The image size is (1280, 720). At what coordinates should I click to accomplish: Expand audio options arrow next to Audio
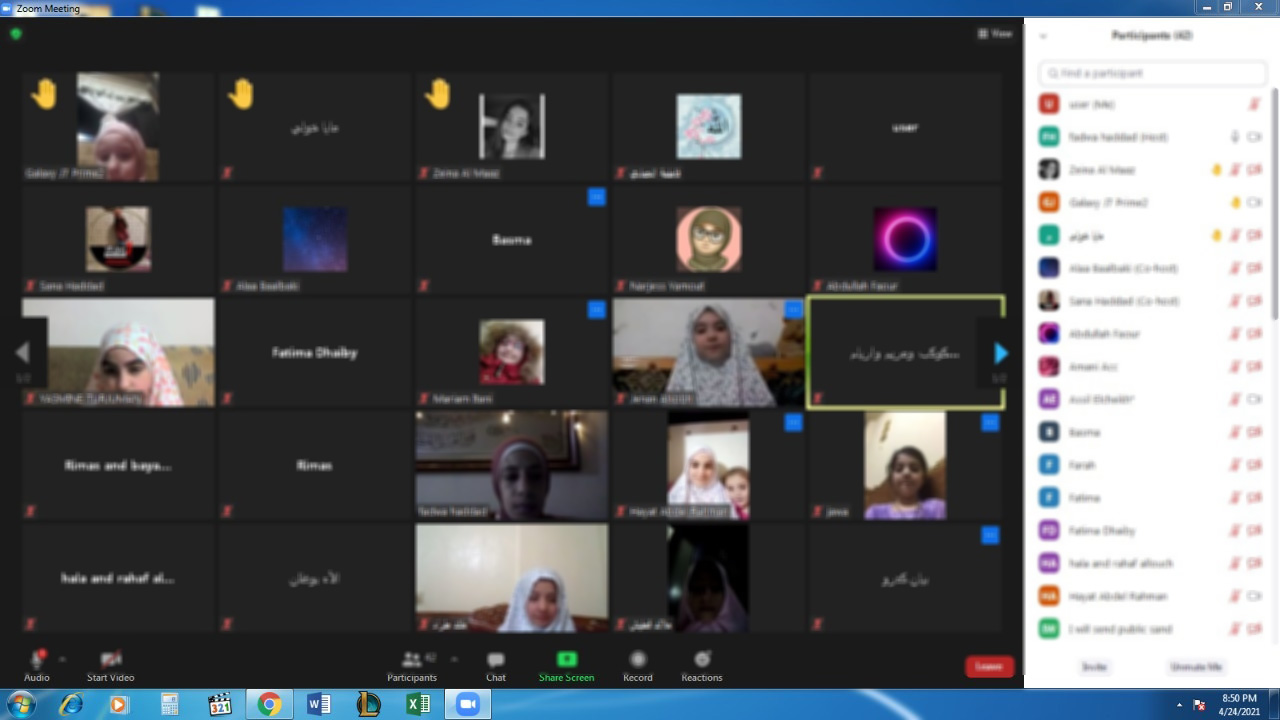62,659
